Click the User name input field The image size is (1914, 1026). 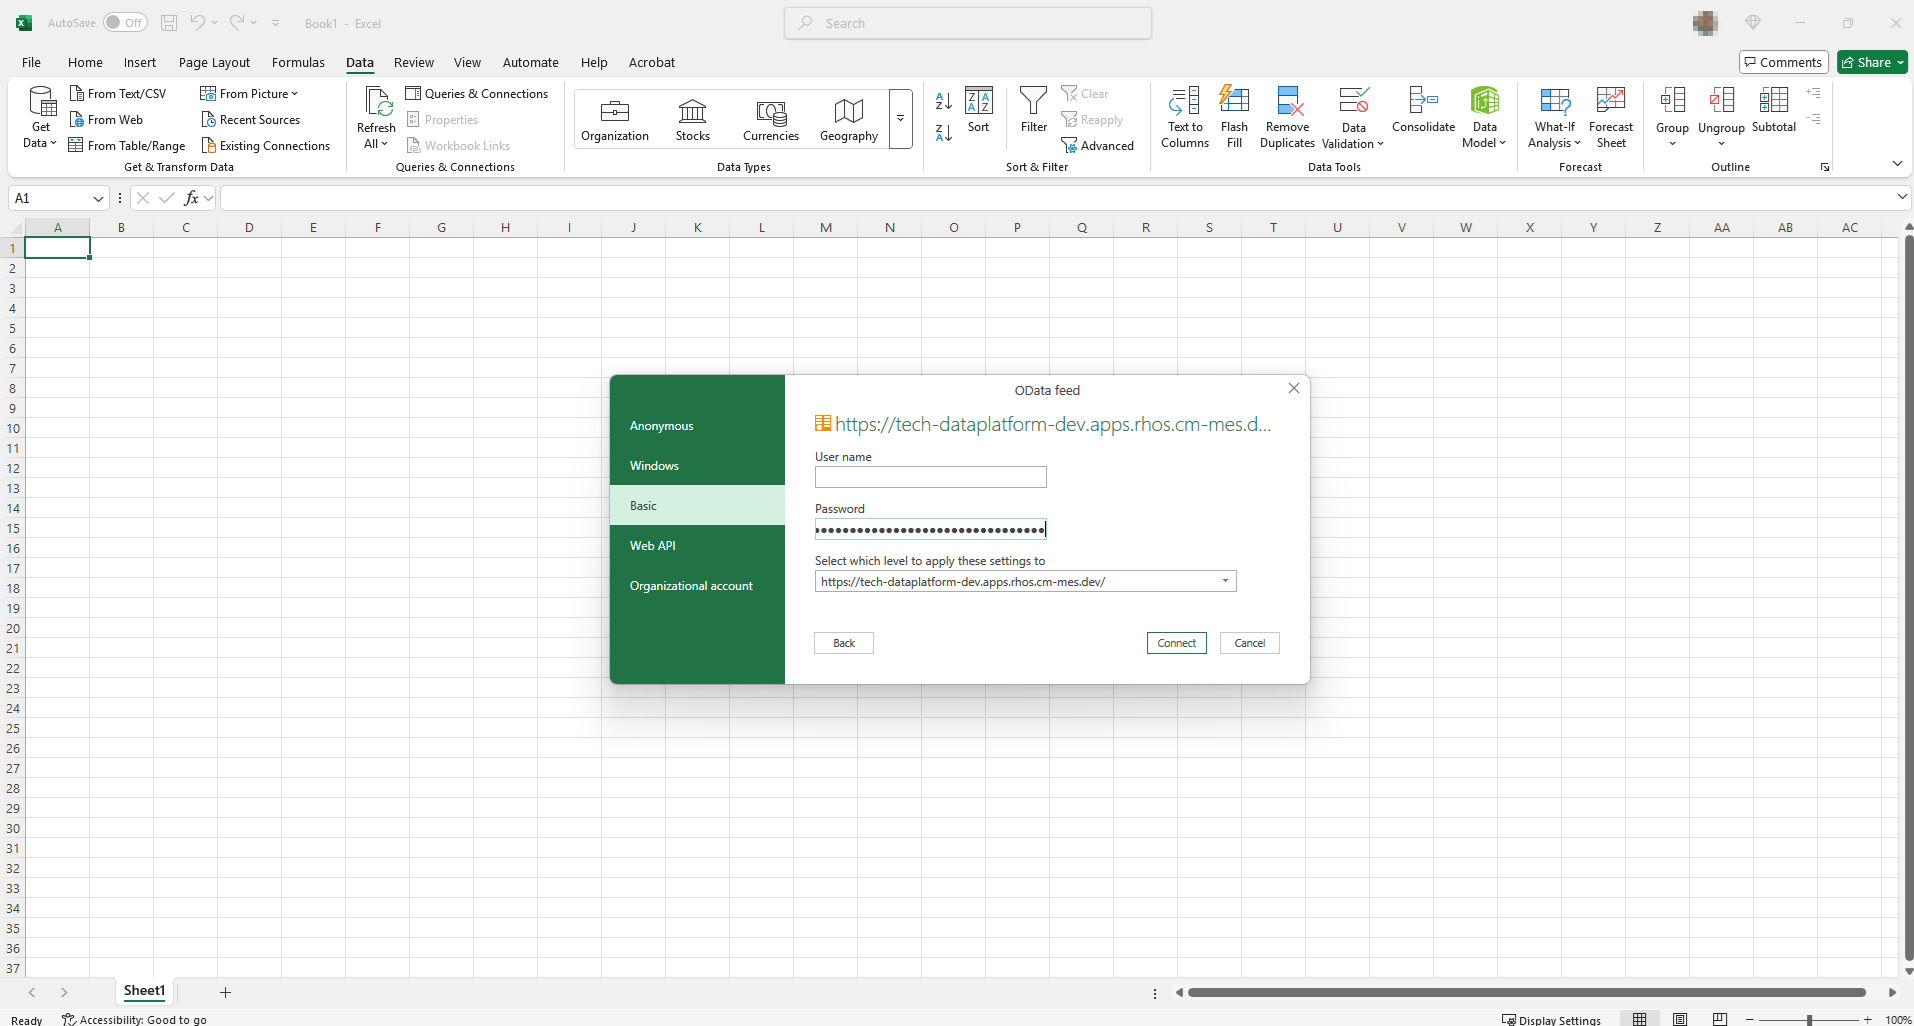(930, 478)
